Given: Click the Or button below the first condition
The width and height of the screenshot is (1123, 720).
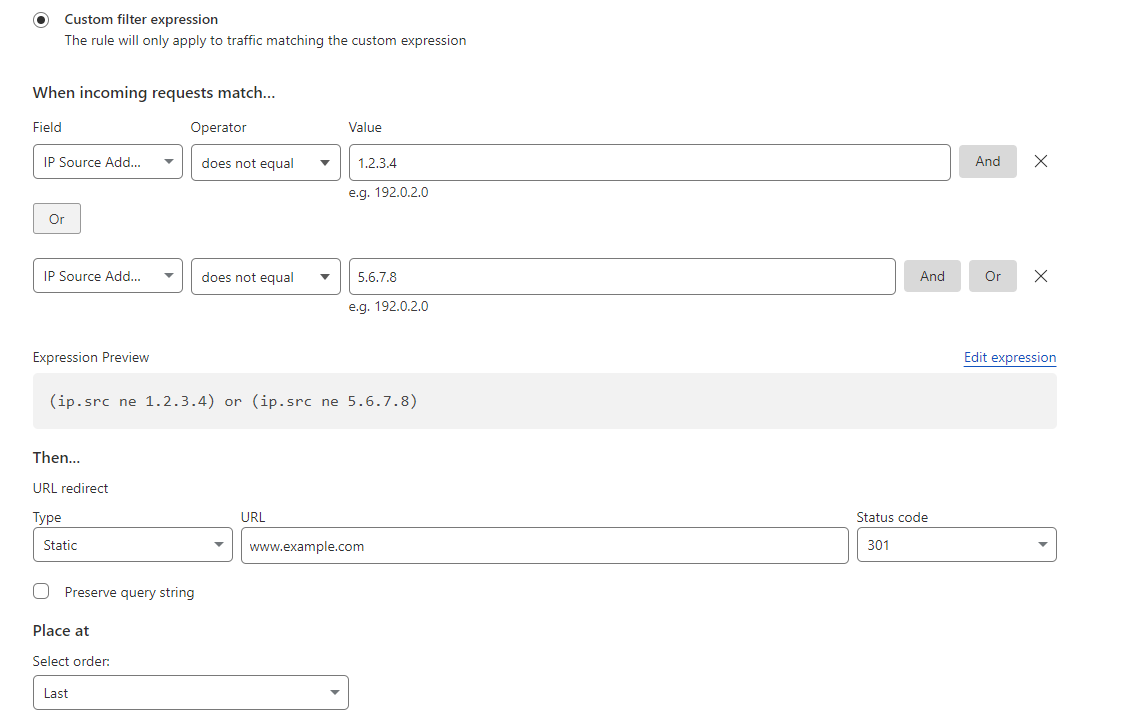Looking at the screenshot, I should point(56,218).
